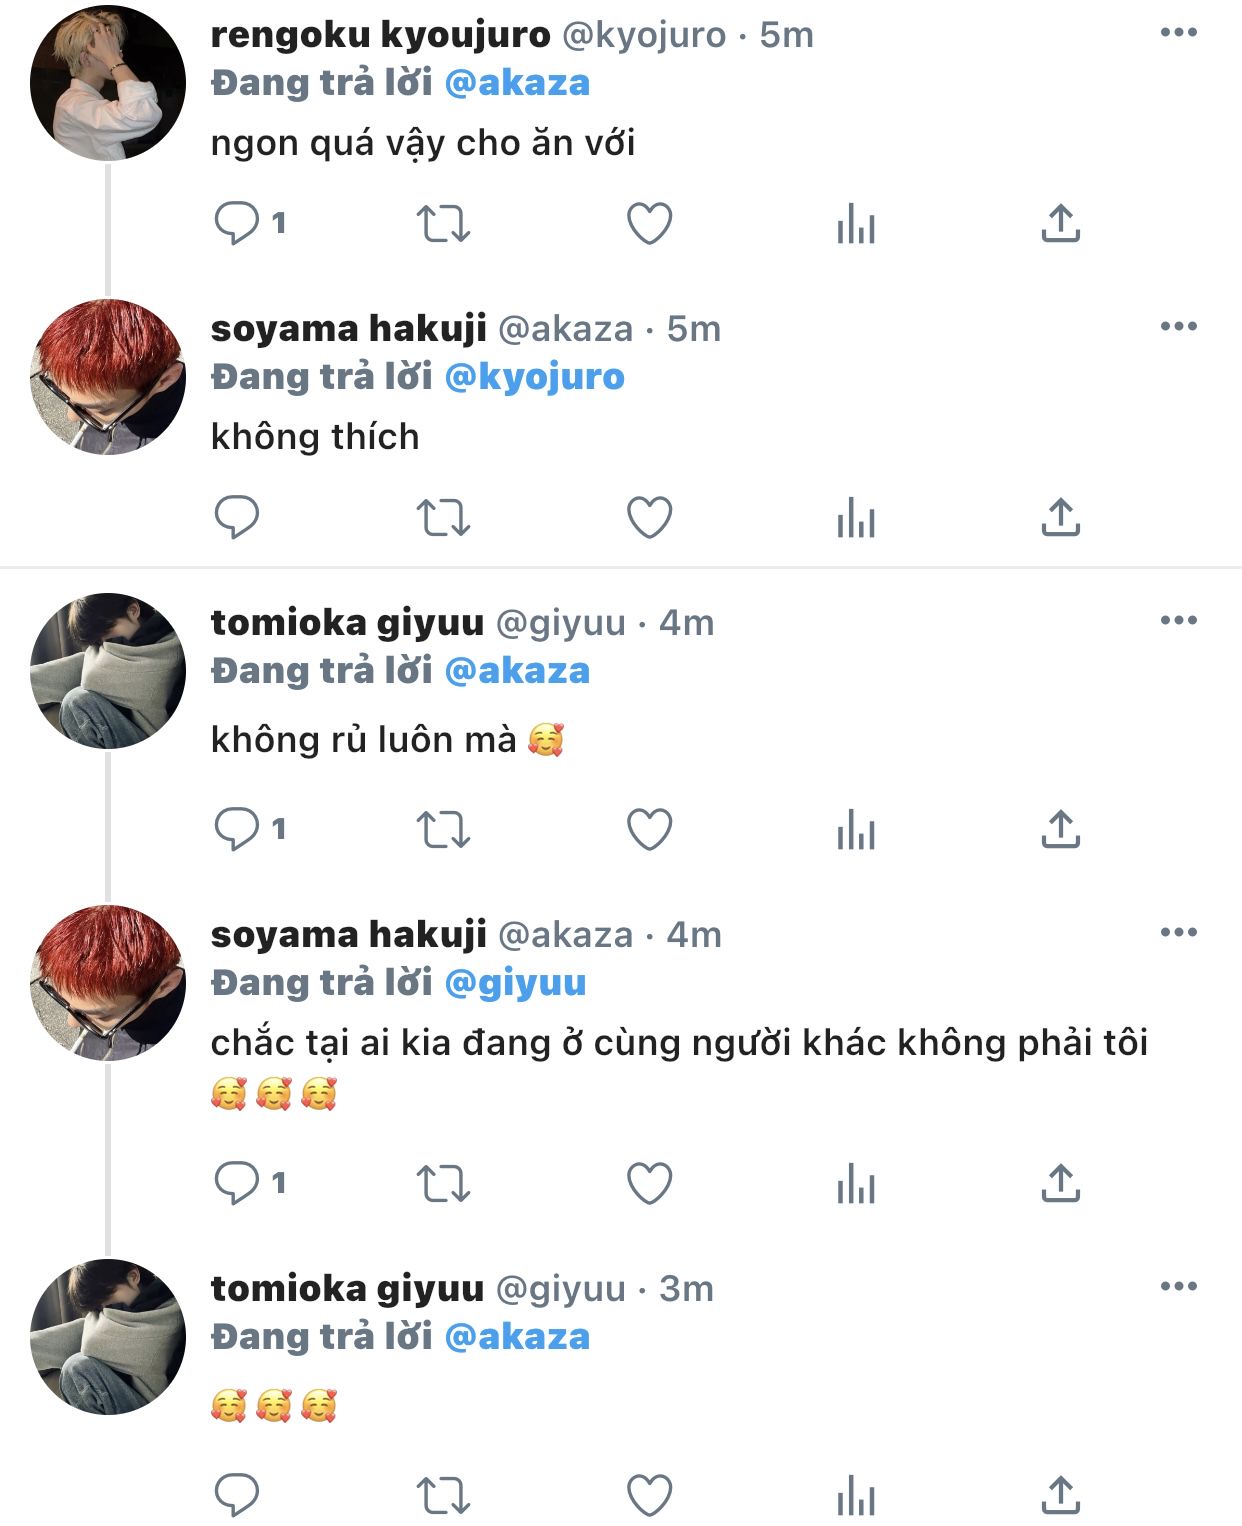The height and width of the screenshot is (1526, 1242).
Task: Open the @kyojuro mention link
Action: coord(534,377)
